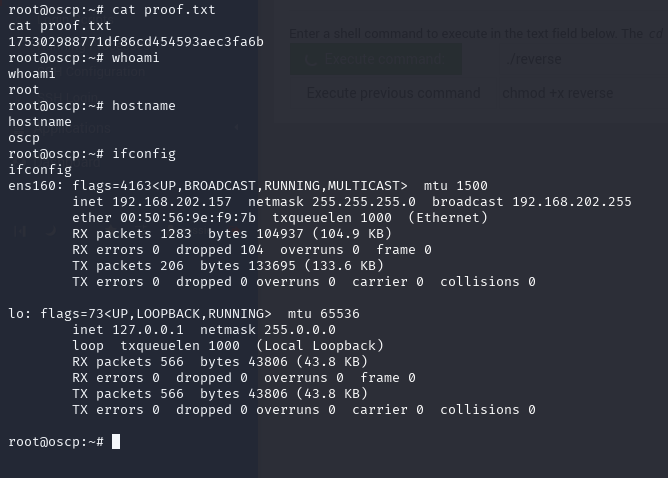The height and width of the screenshot is (478, 668).
Task: Open the faded SSH Login sidebar item
Action: 70,97
